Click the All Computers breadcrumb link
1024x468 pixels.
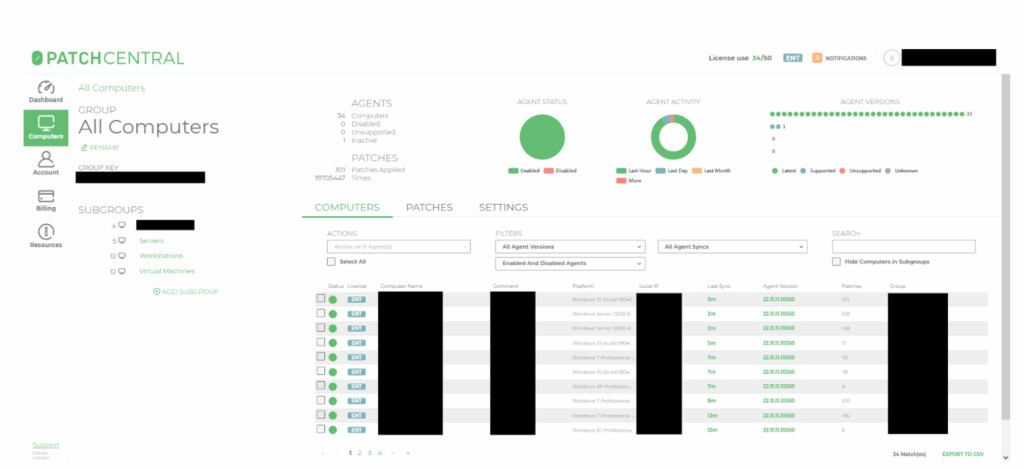(x=112, y=88)
